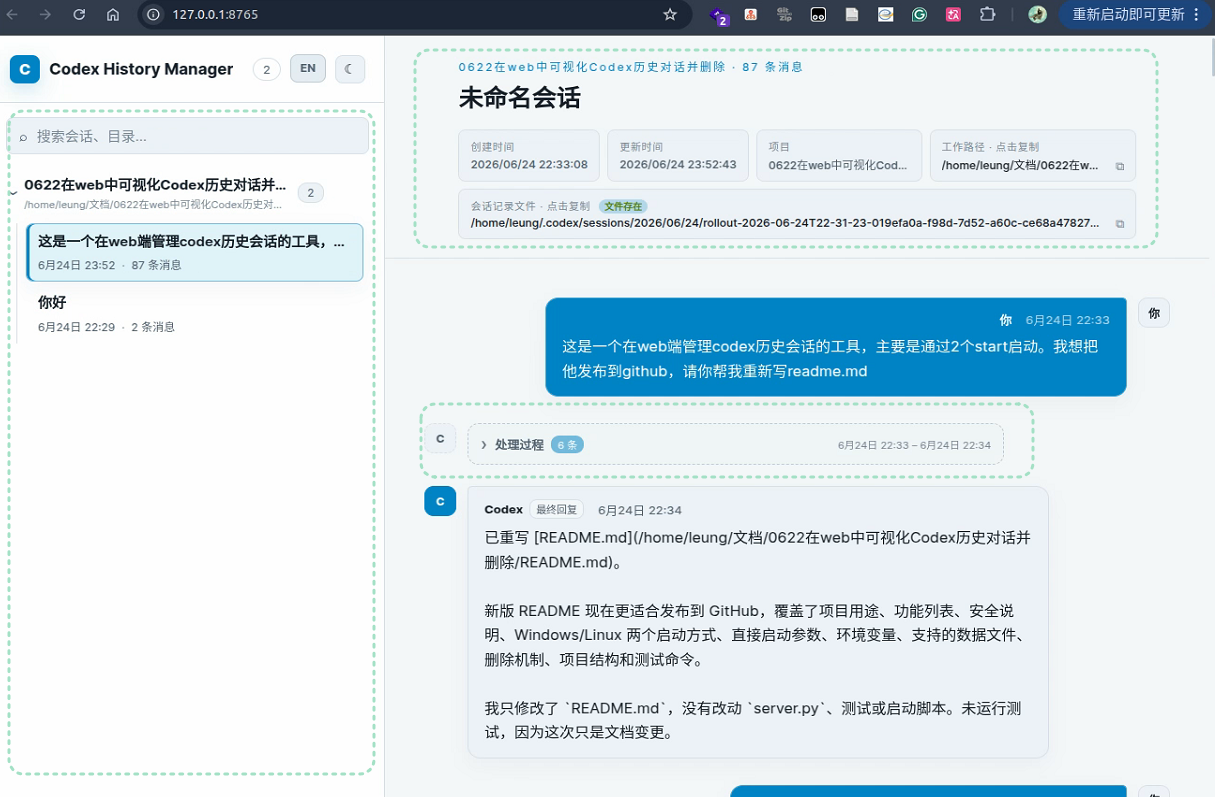Click the 最终回复 tag
This screenshot has height=797, width=1215.
557,510
